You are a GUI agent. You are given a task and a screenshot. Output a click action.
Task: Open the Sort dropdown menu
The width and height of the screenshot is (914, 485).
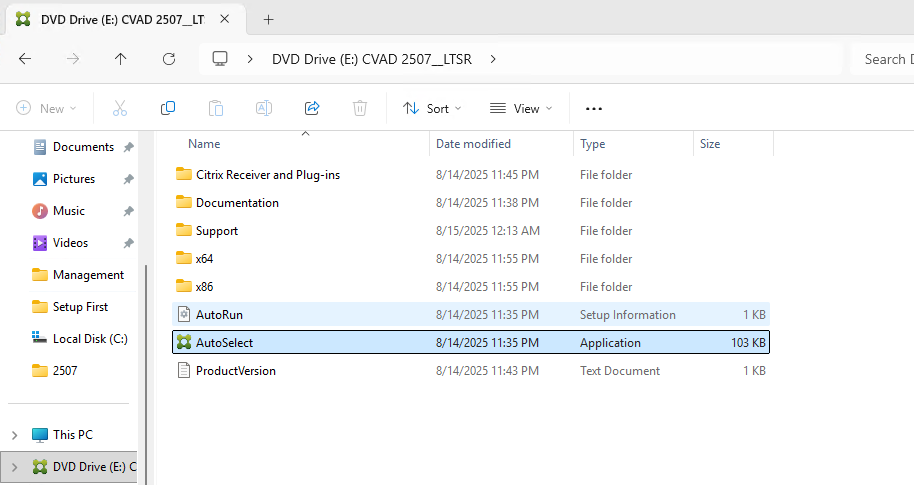pos(432,108)
